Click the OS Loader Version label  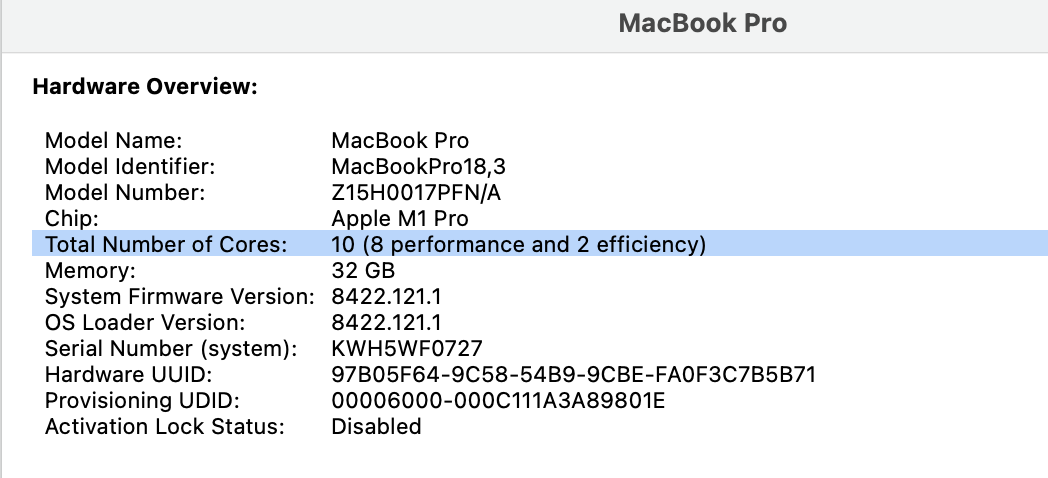pyautogui.click(x=145, y=322)
